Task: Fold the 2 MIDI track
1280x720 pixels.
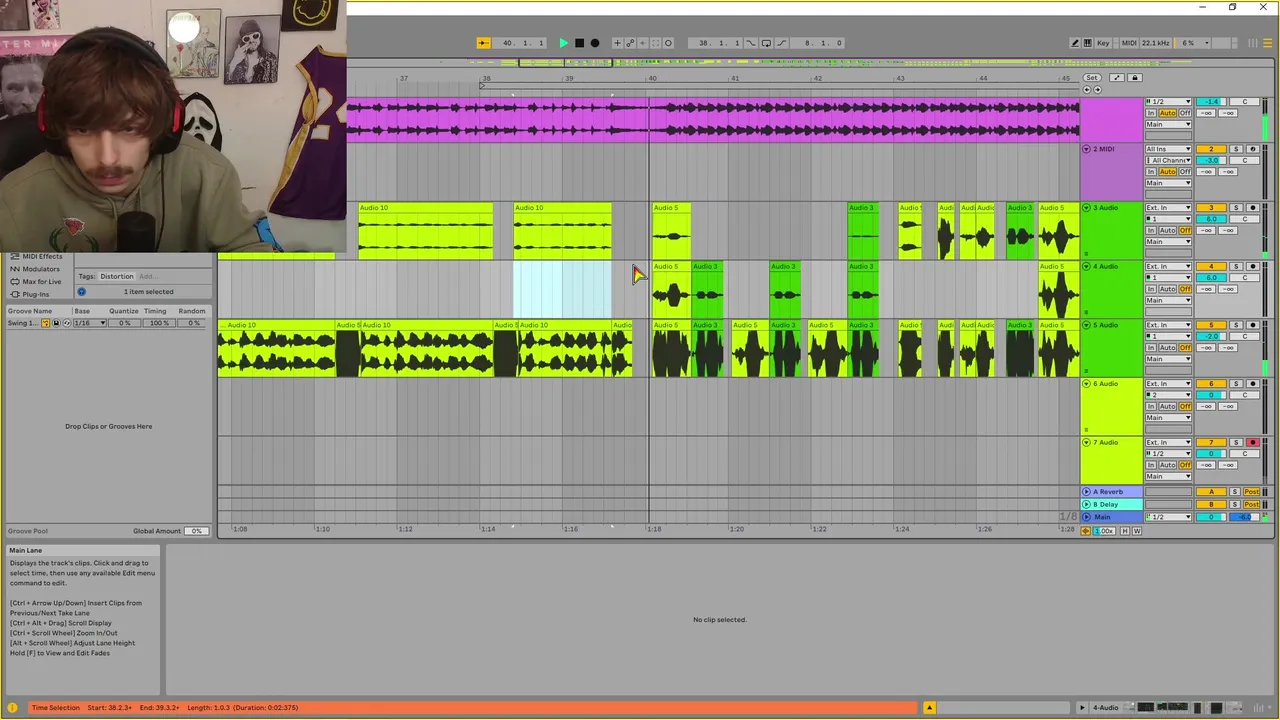Action: click(1087, 149)
